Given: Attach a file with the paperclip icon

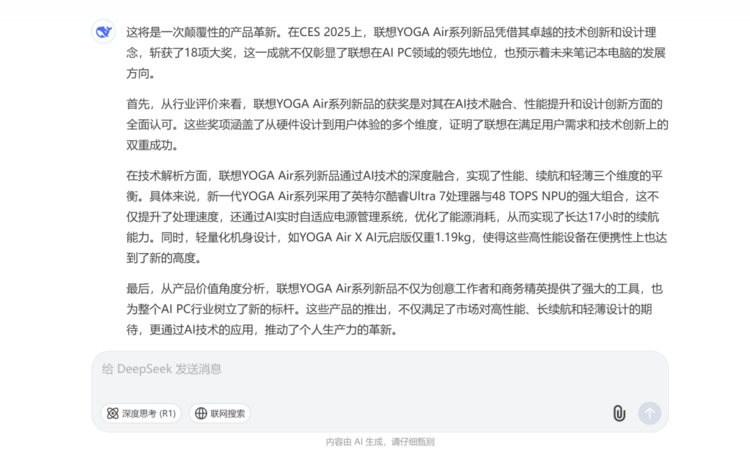Looking at the screenshot, I should click(619, 413).
